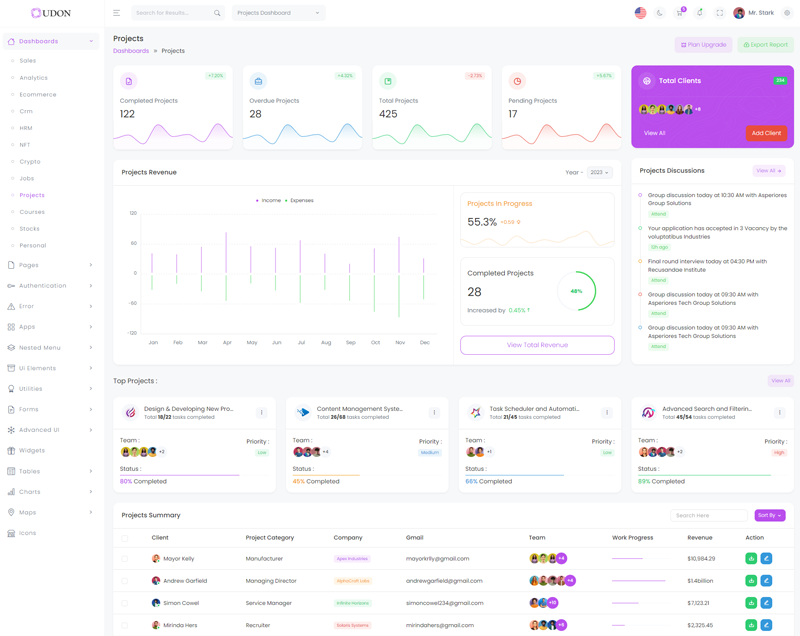The image size is (800, 636).
Task: Click the hamburger menu toggle icon
Action: (x=116, y=13)
